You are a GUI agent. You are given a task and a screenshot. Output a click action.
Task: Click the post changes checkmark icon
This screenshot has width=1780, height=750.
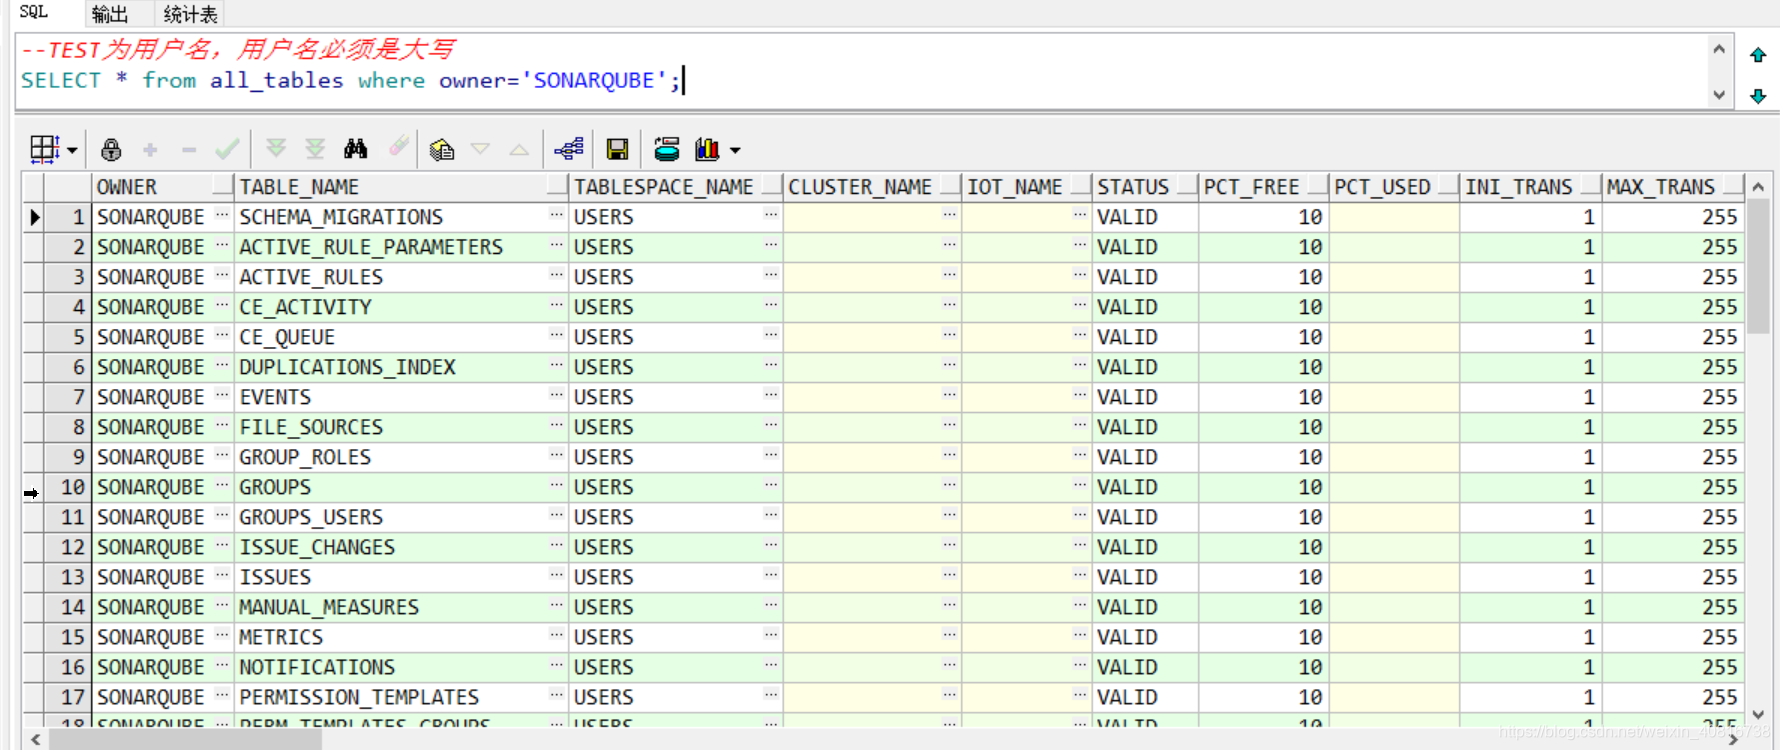227,150
